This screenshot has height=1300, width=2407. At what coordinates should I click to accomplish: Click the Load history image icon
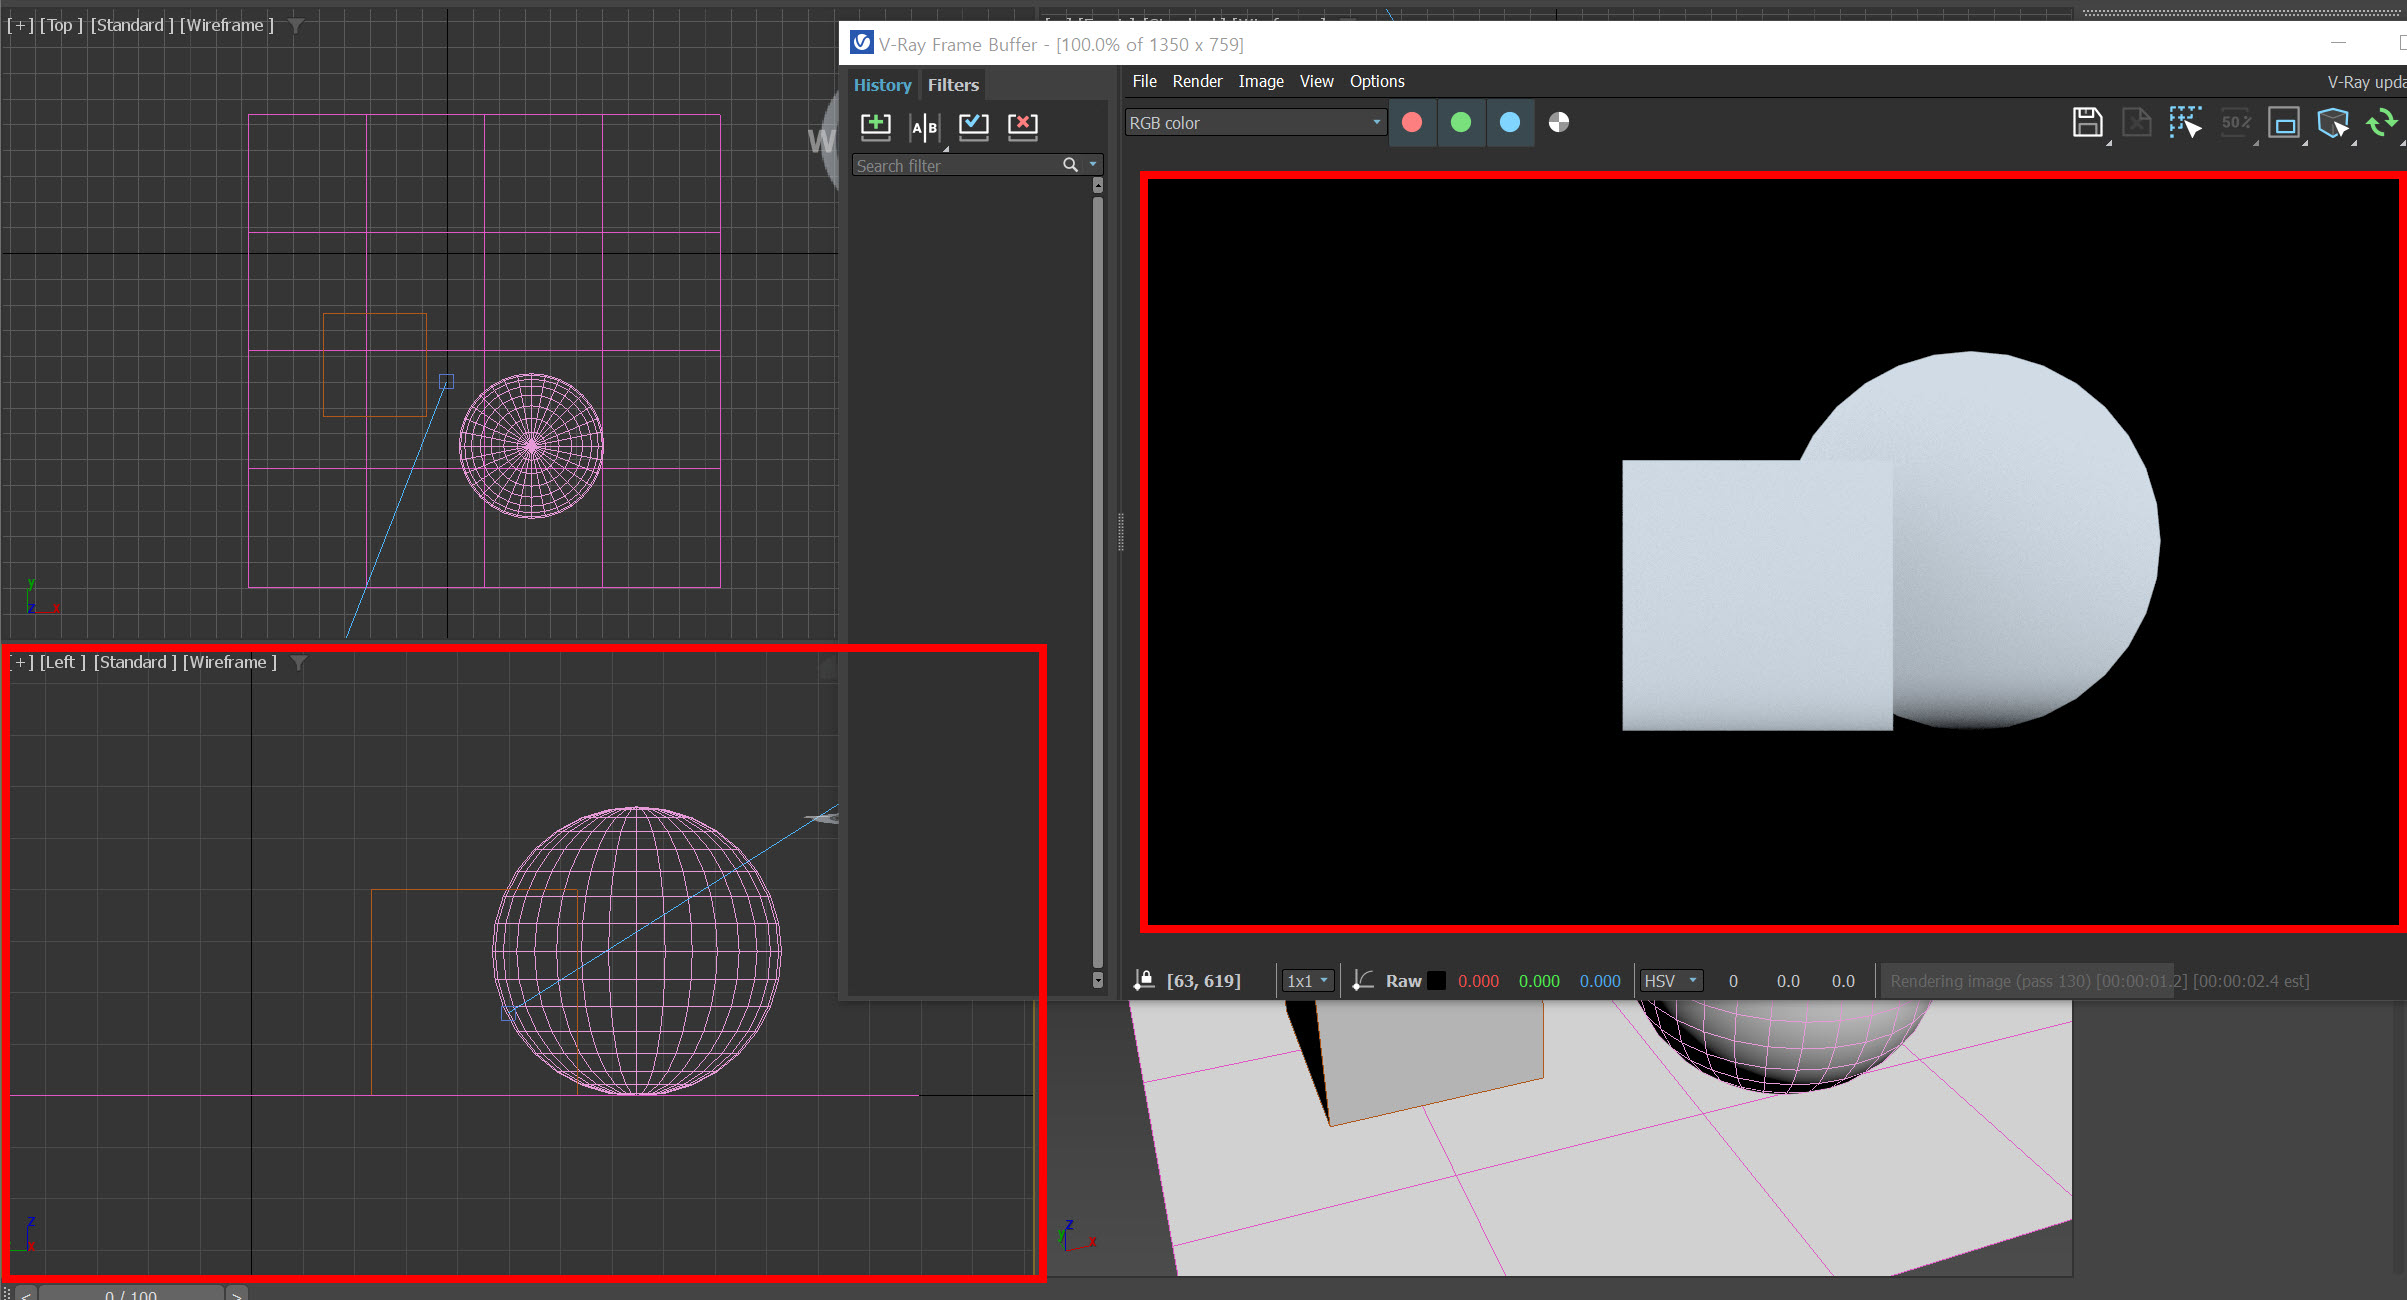click(973, 125)
